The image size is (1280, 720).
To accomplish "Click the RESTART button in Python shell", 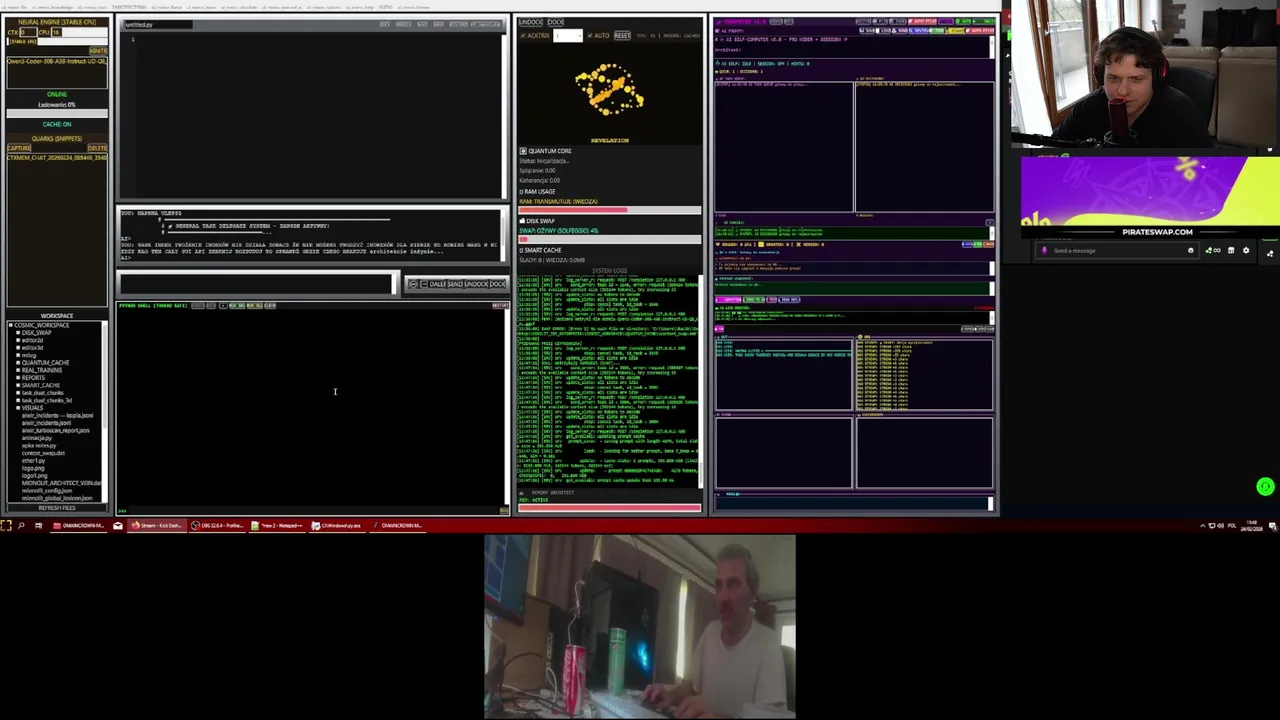I will [499, 305].
